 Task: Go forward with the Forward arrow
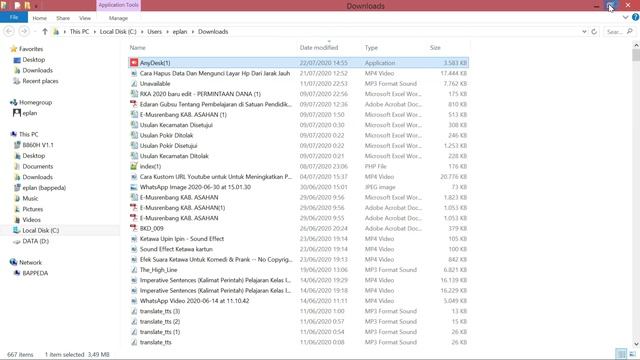(x=24, y=31)
